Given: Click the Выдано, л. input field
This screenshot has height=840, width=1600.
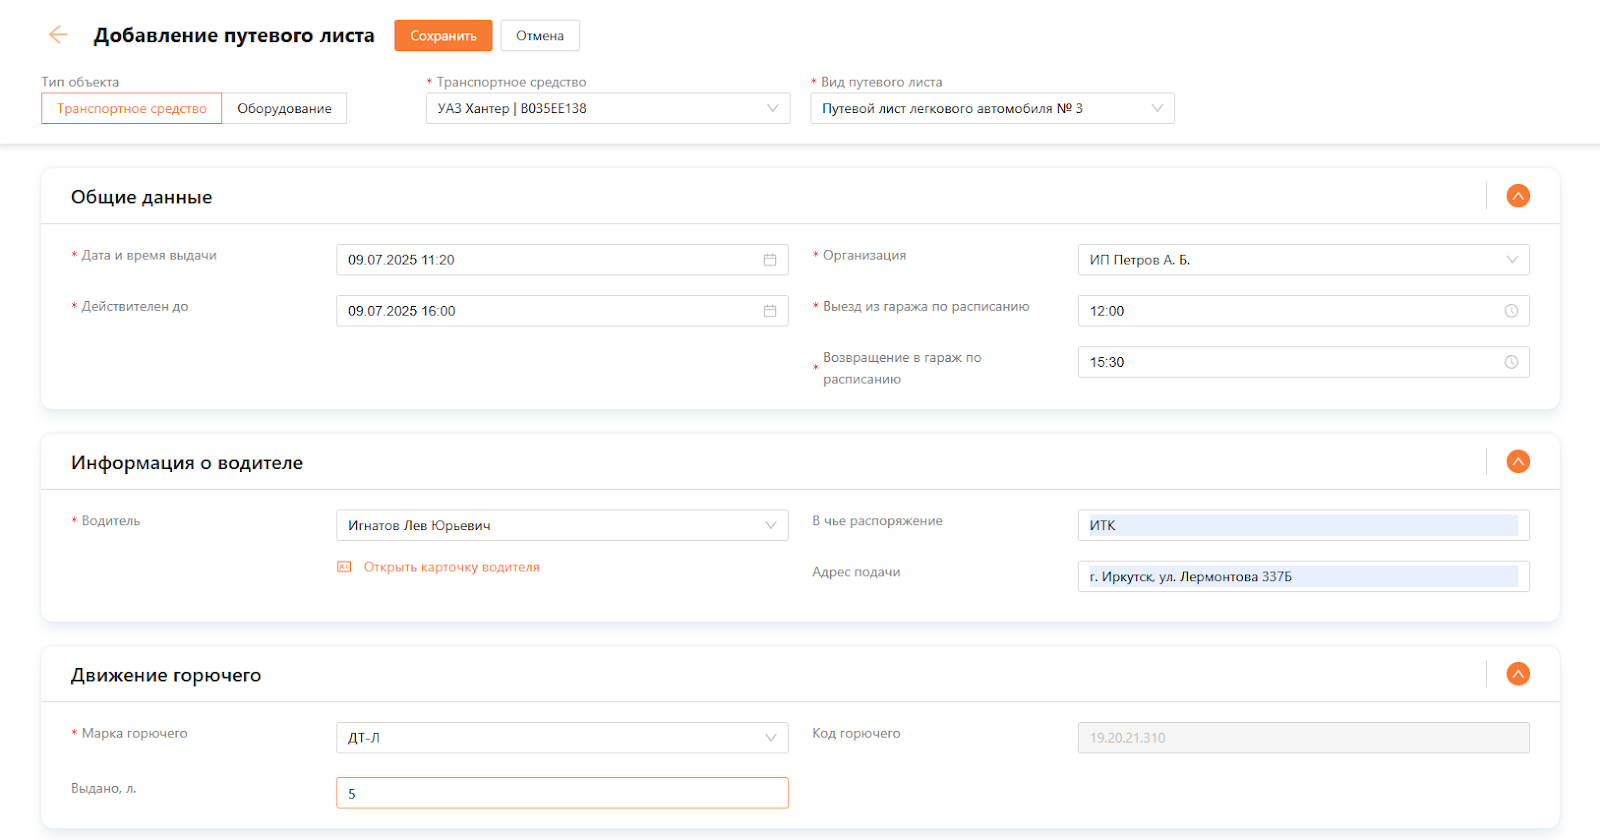Looking at the screenshot, I should coord(561,793).
